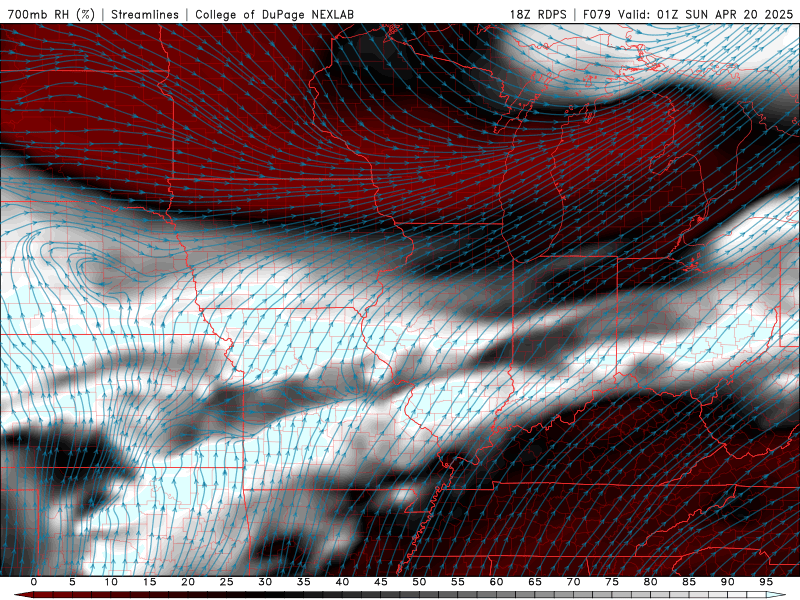Click the '0' value on the color scale
The image size is (800, 600).
point(34,582)
